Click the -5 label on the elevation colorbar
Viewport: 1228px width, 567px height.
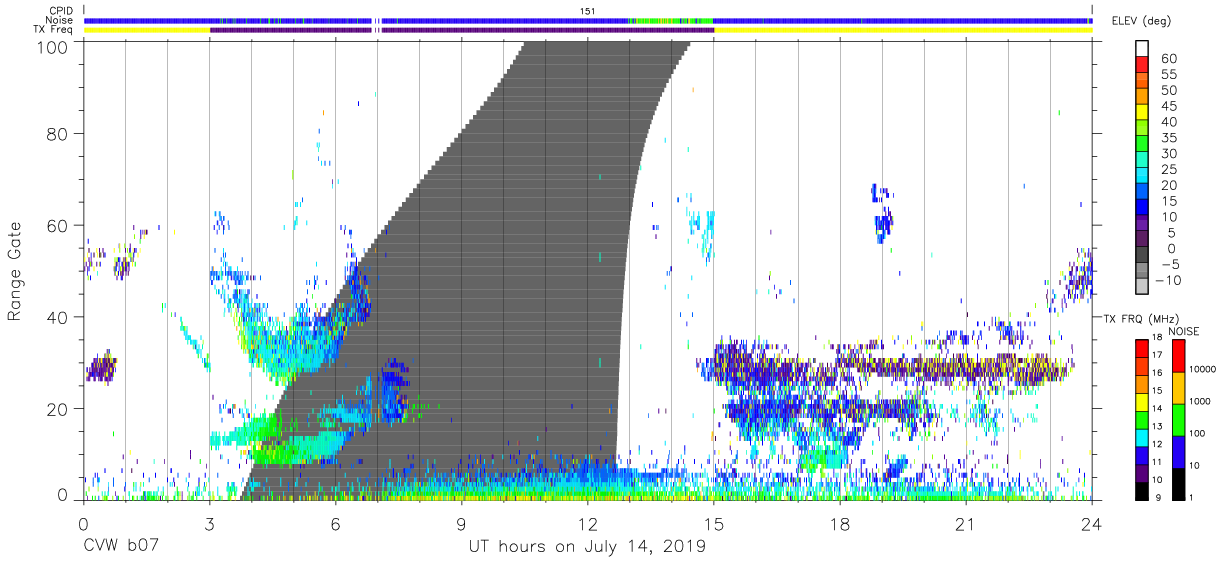tap(1170, 265)
